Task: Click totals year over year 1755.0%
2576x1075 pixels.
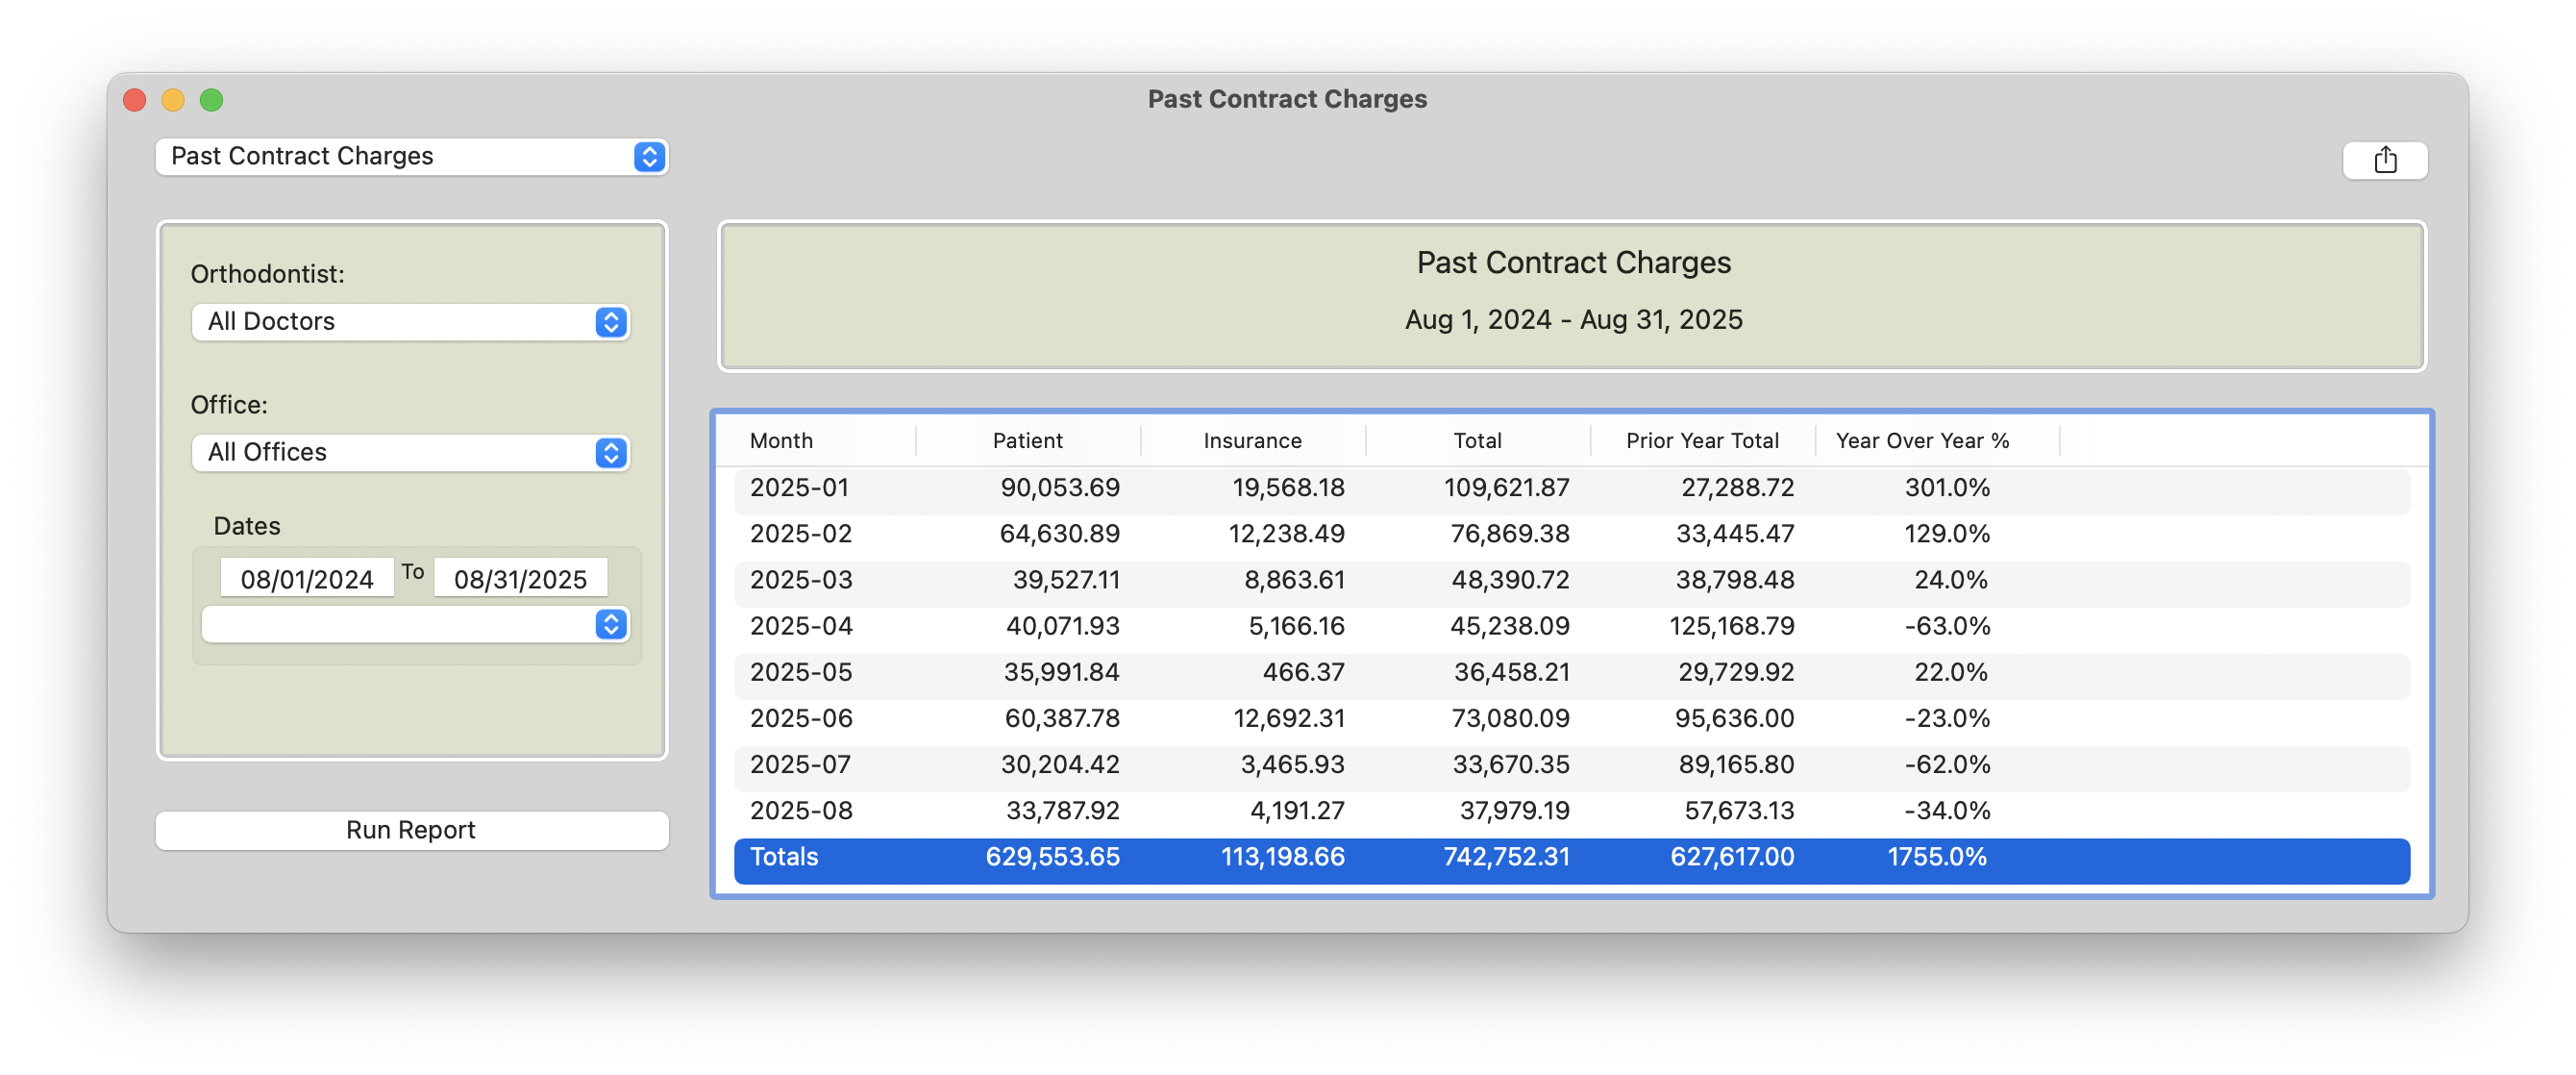Action: click(1936, 857)
